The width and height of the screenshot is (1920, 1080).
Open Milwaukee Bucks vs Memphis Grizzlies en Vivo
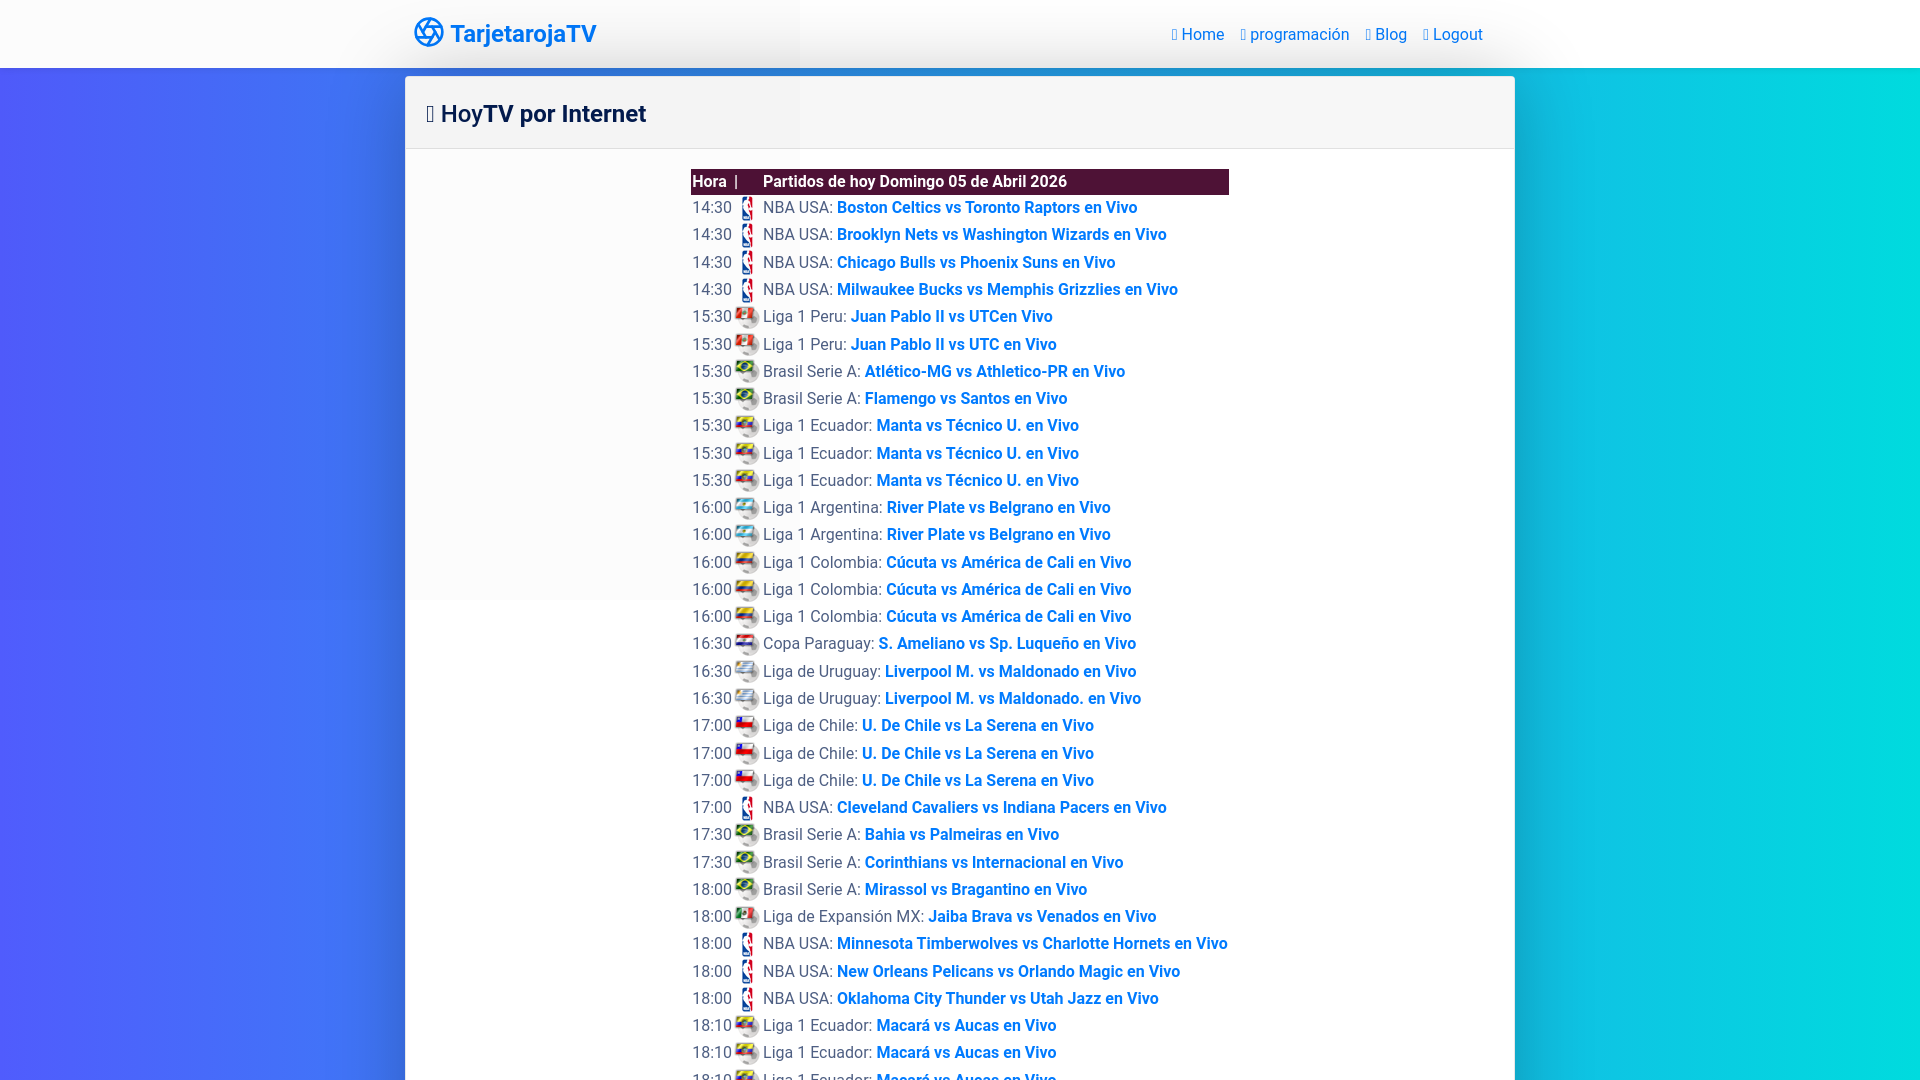pyautogui.click(x=1007, y=290)
